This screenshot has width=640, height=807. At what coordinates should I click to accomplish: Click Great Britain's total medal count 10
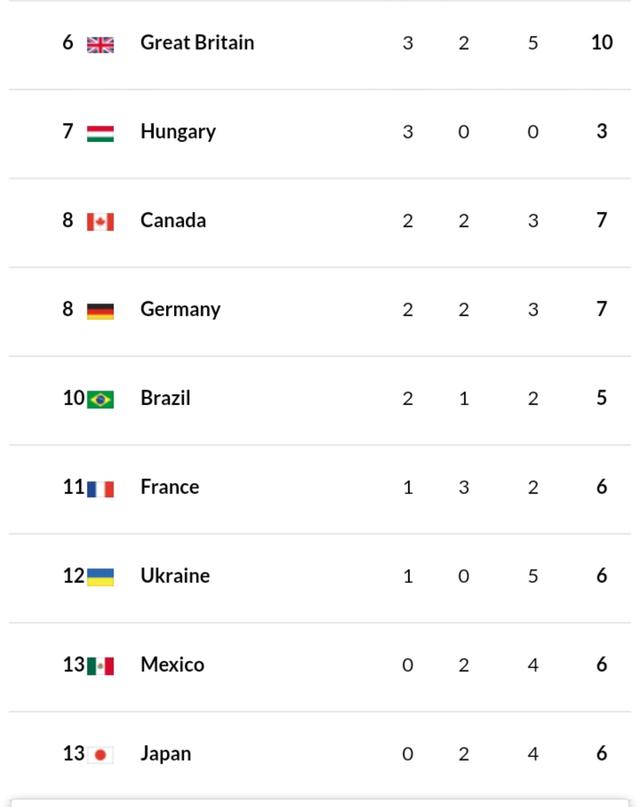click(601, 43)
